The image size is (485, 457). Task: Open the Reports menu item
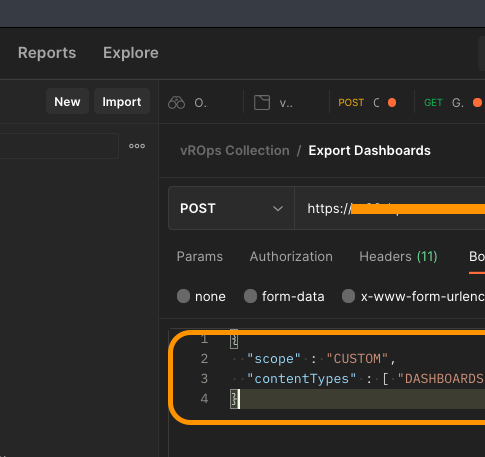47,53
